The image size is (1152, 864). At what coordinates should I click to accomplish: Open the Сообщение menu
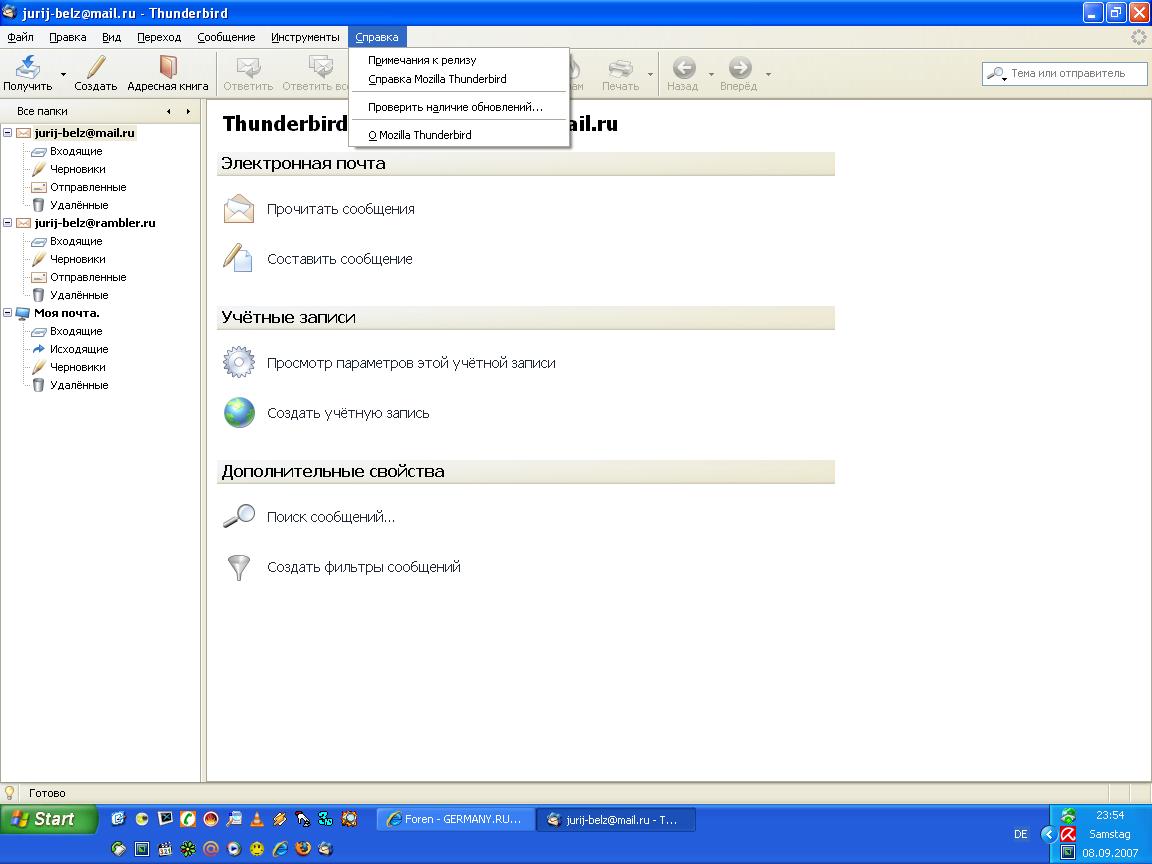pos(226,37)
